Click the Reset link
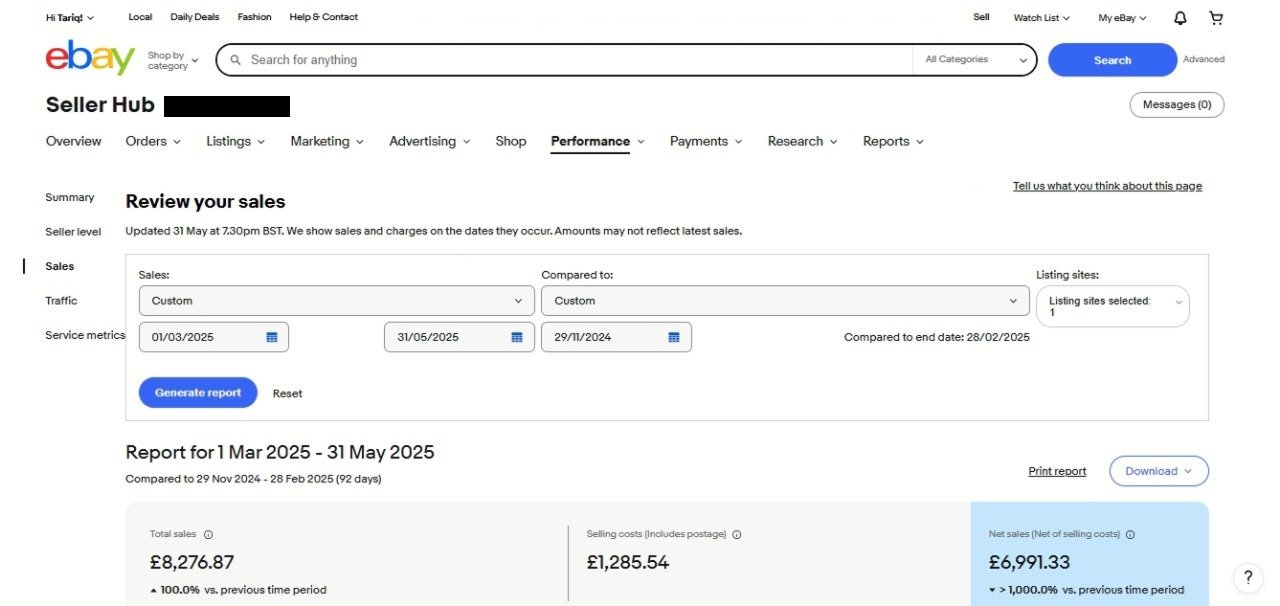This screenshot has height=606, width=1280. [287, 394]
